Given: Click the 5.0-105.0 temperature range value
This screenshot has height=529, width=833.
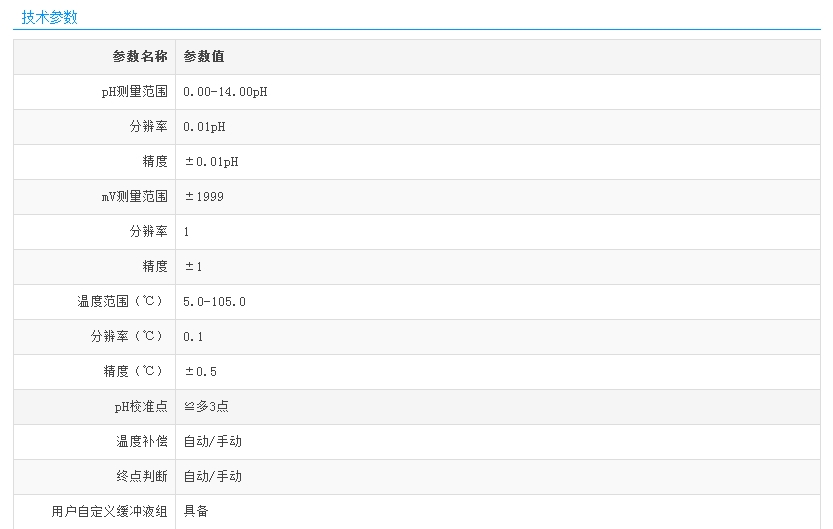Looking at the screenshot, I should tap(214, 302).
